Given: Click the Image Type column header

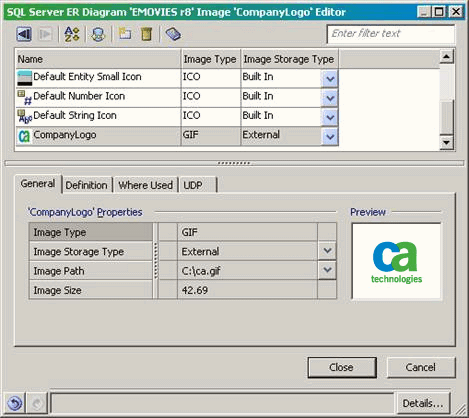Looking at the screenshot, I should [211, 59].
